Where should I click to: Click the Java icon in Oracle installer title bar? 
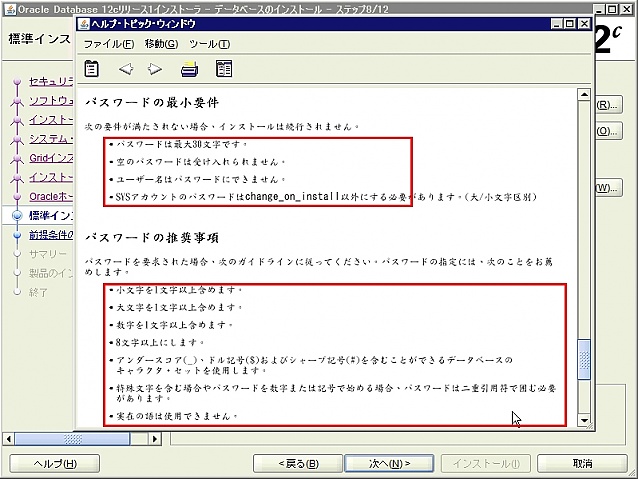[10, 9]
